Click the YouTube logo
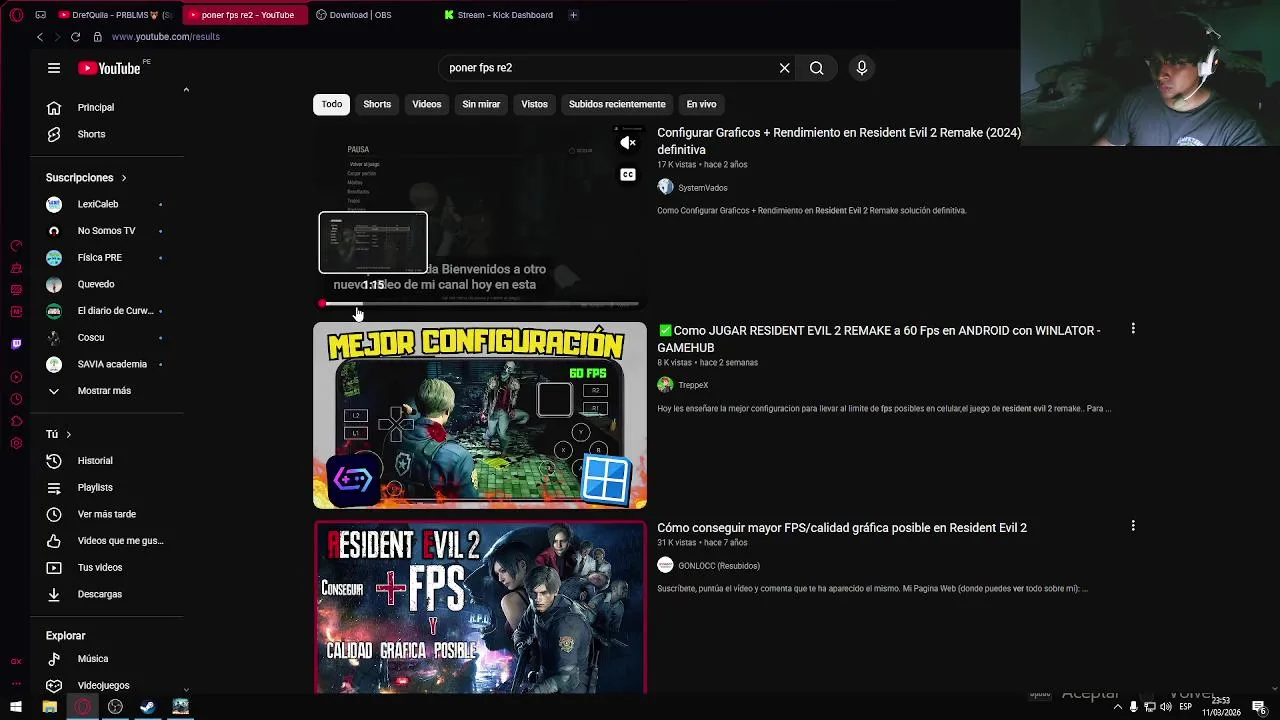This screenshot has width=1280, height=720. [x=109, y=68]
